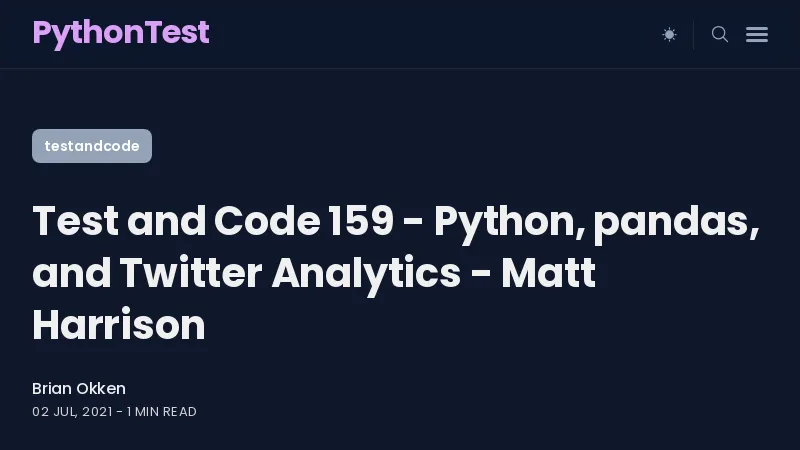Click author name Brian Okken
The image size is (800, 450).
(79, 388)
